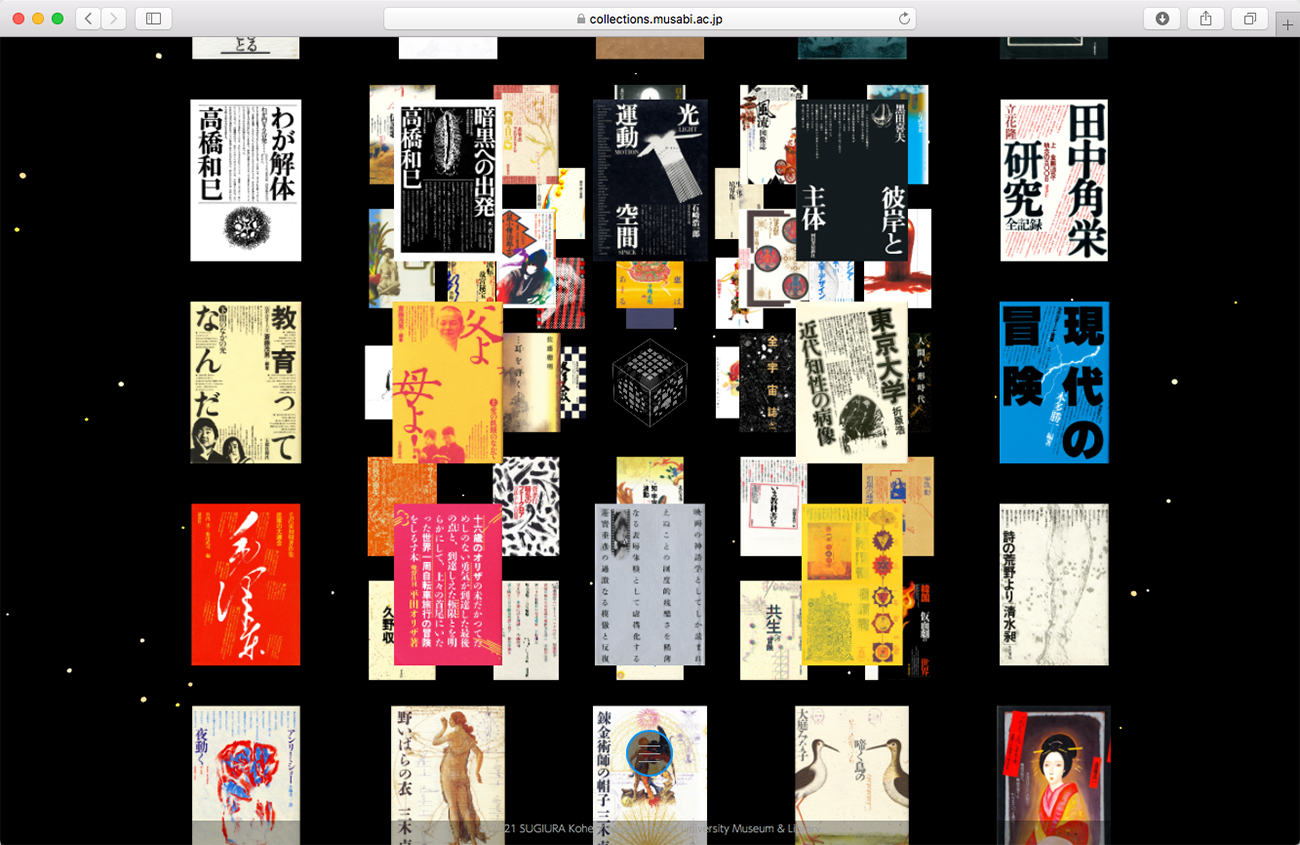Click the 東京大学 近代知性の病像 cover
The width and height of the screenshot is (1300, 845).
click(x=851, y=382)
